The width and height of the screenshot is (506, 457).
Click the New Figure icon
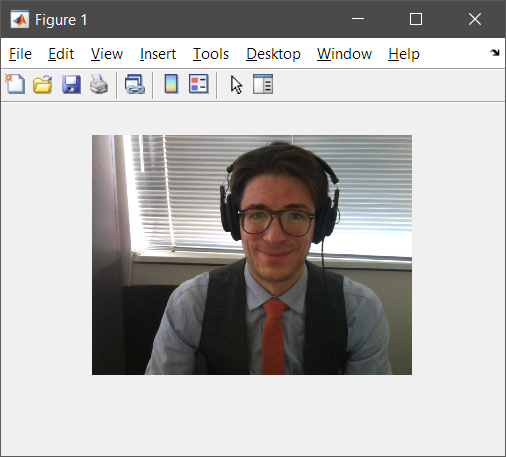pos(15,84)
